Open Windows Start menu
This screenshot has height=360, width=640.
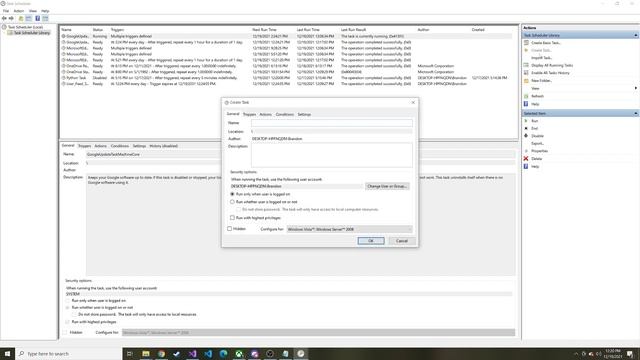click(7, 353)
